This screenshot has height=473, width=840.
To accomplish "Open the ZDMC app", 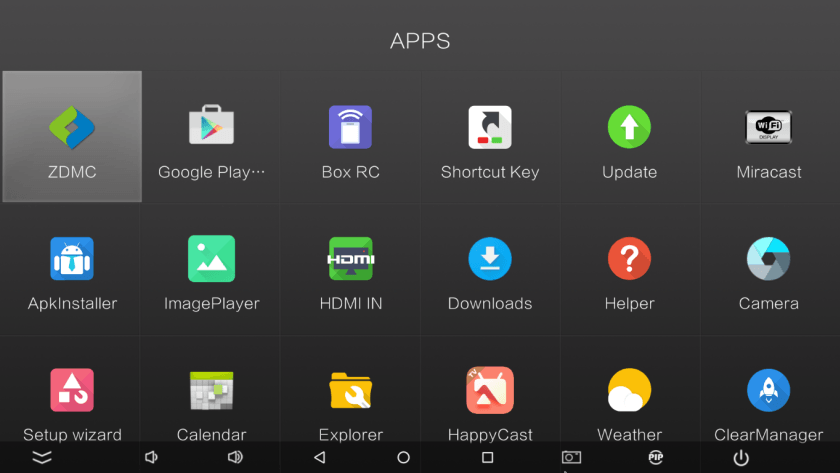I will tap(72, 137).
